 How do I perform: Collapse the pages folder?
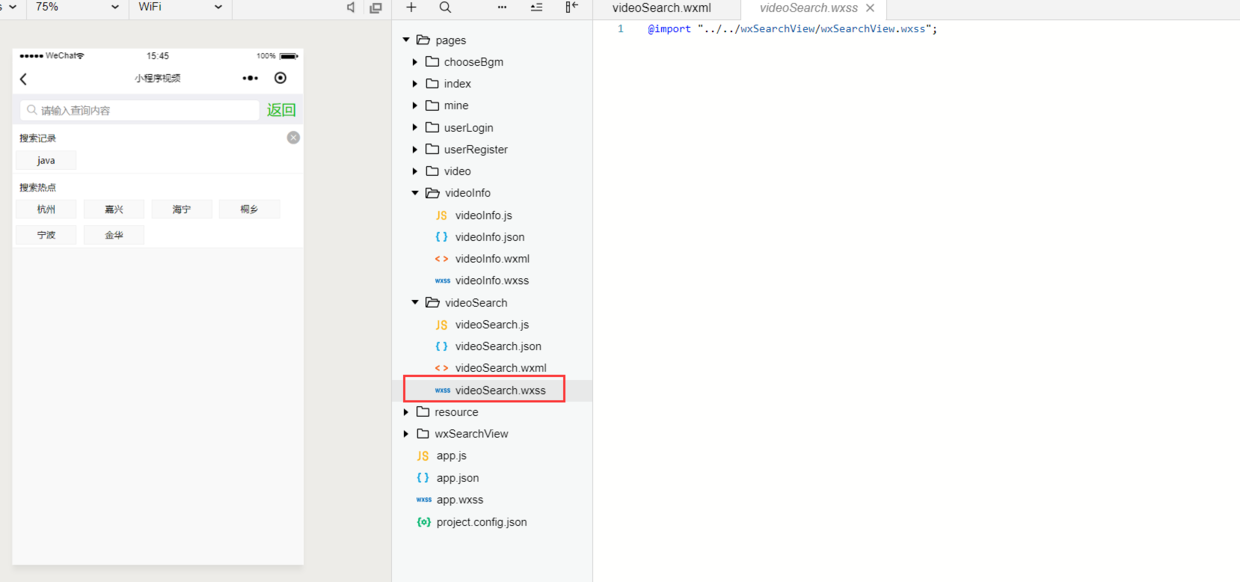click(406, 40)
